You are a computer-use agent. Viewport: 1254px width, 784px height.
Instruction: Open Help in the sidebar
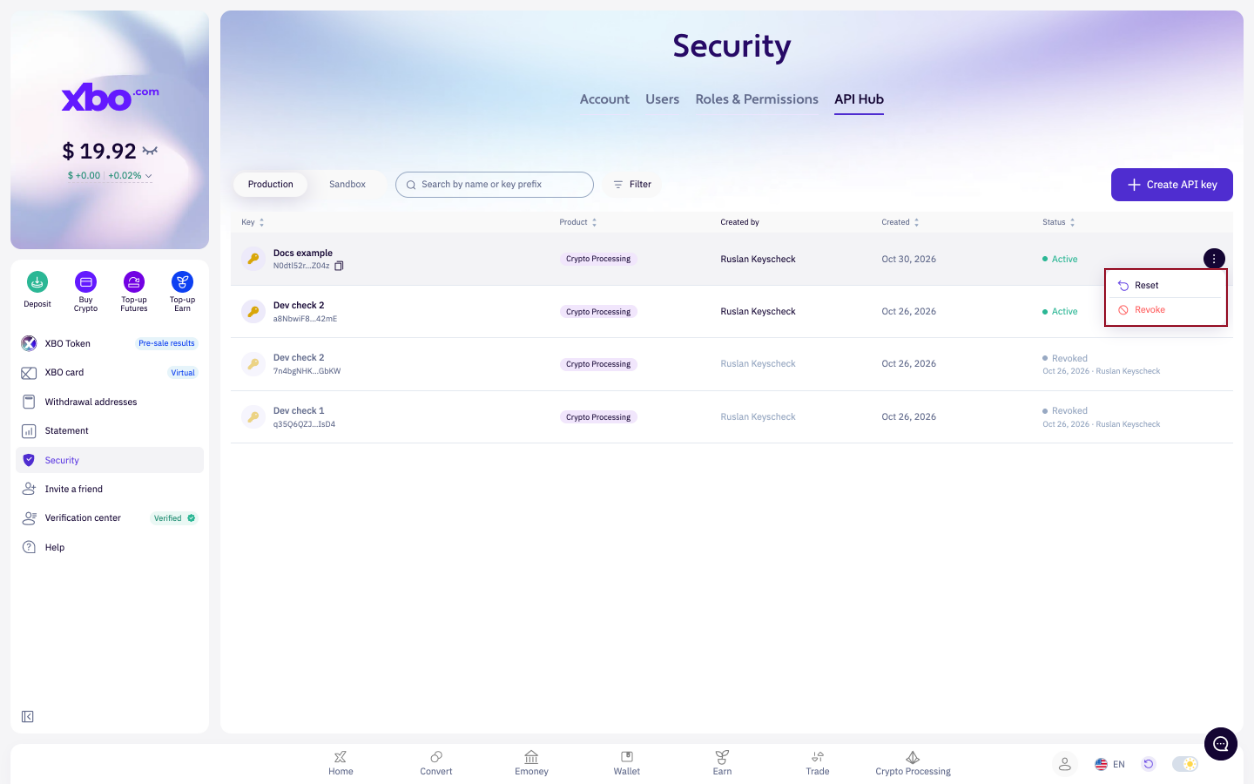(110, 548)
